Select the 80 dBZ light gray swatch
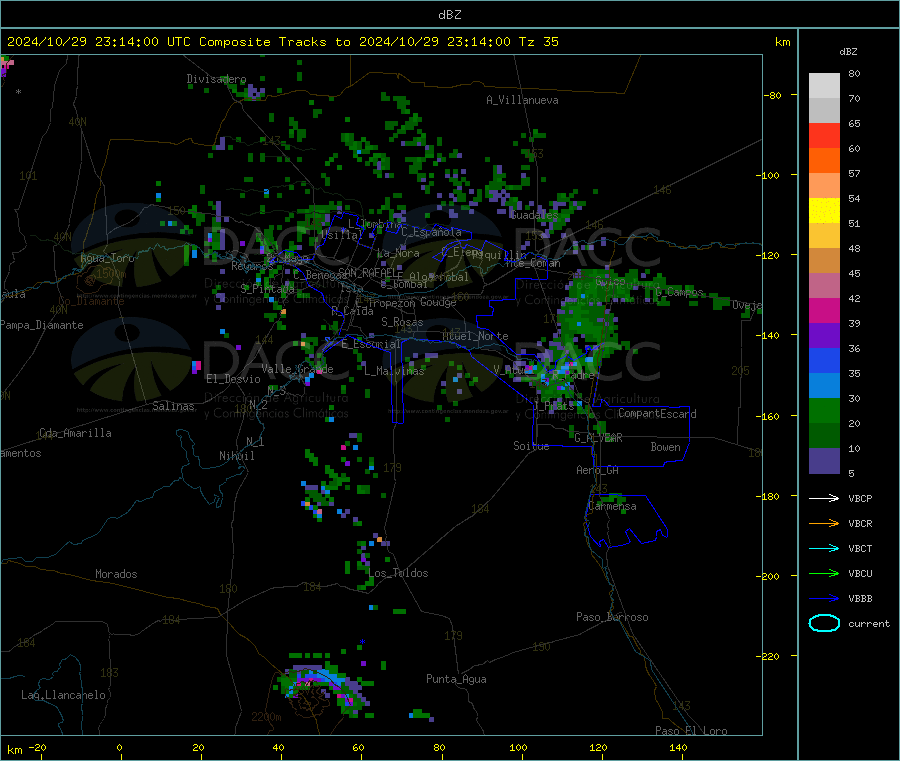 (x=824, y=86)
